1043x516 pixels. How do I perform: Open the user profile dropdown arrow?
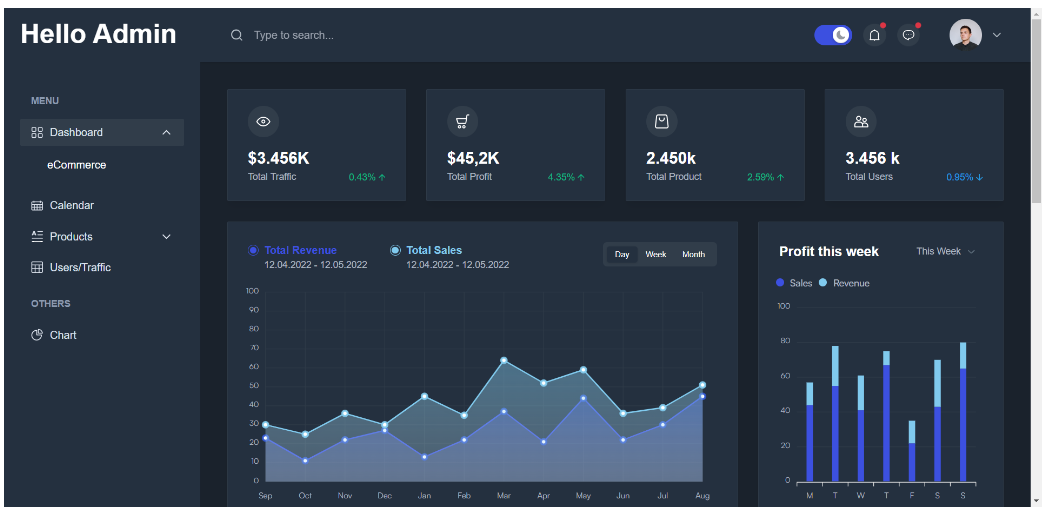(x=996, y=35)
